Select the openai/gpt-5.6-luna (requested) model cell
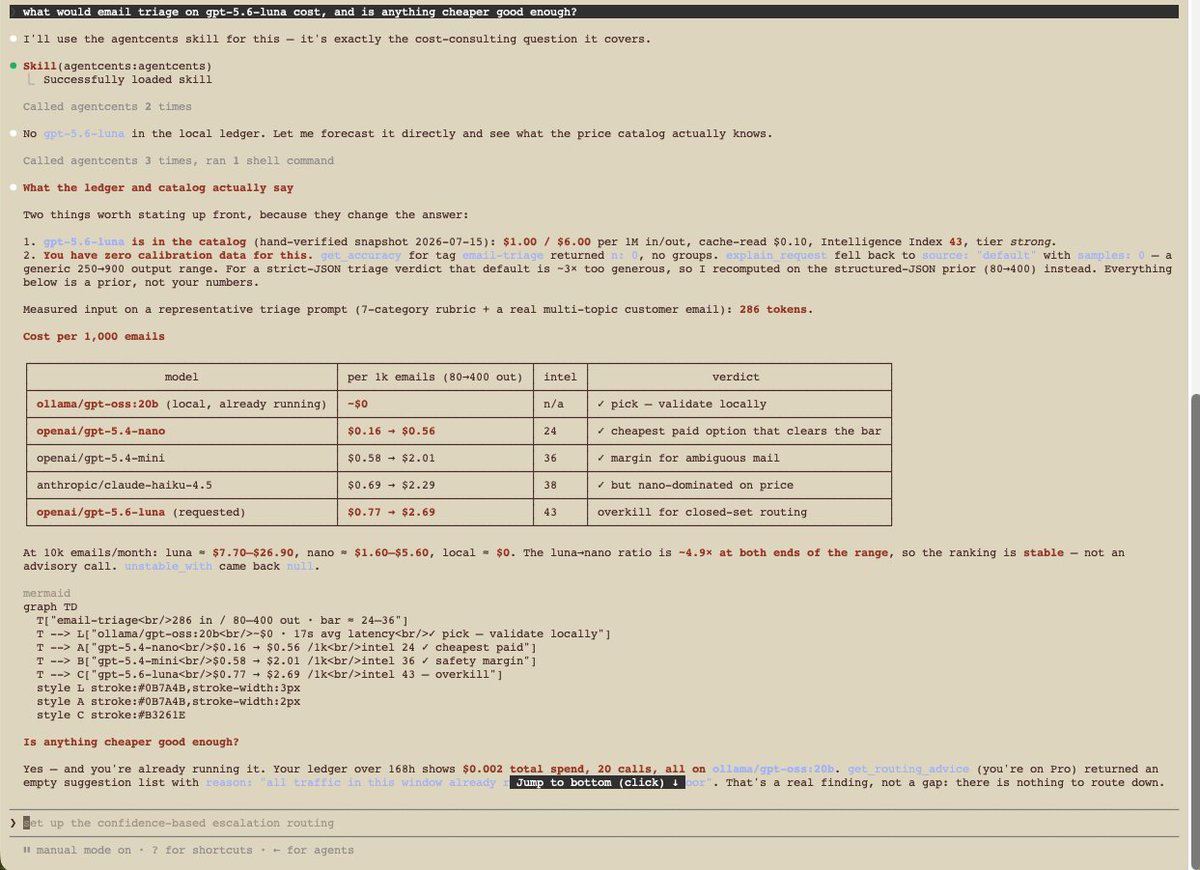This screenshot has width=1200, height=870. tap(181, 512)
